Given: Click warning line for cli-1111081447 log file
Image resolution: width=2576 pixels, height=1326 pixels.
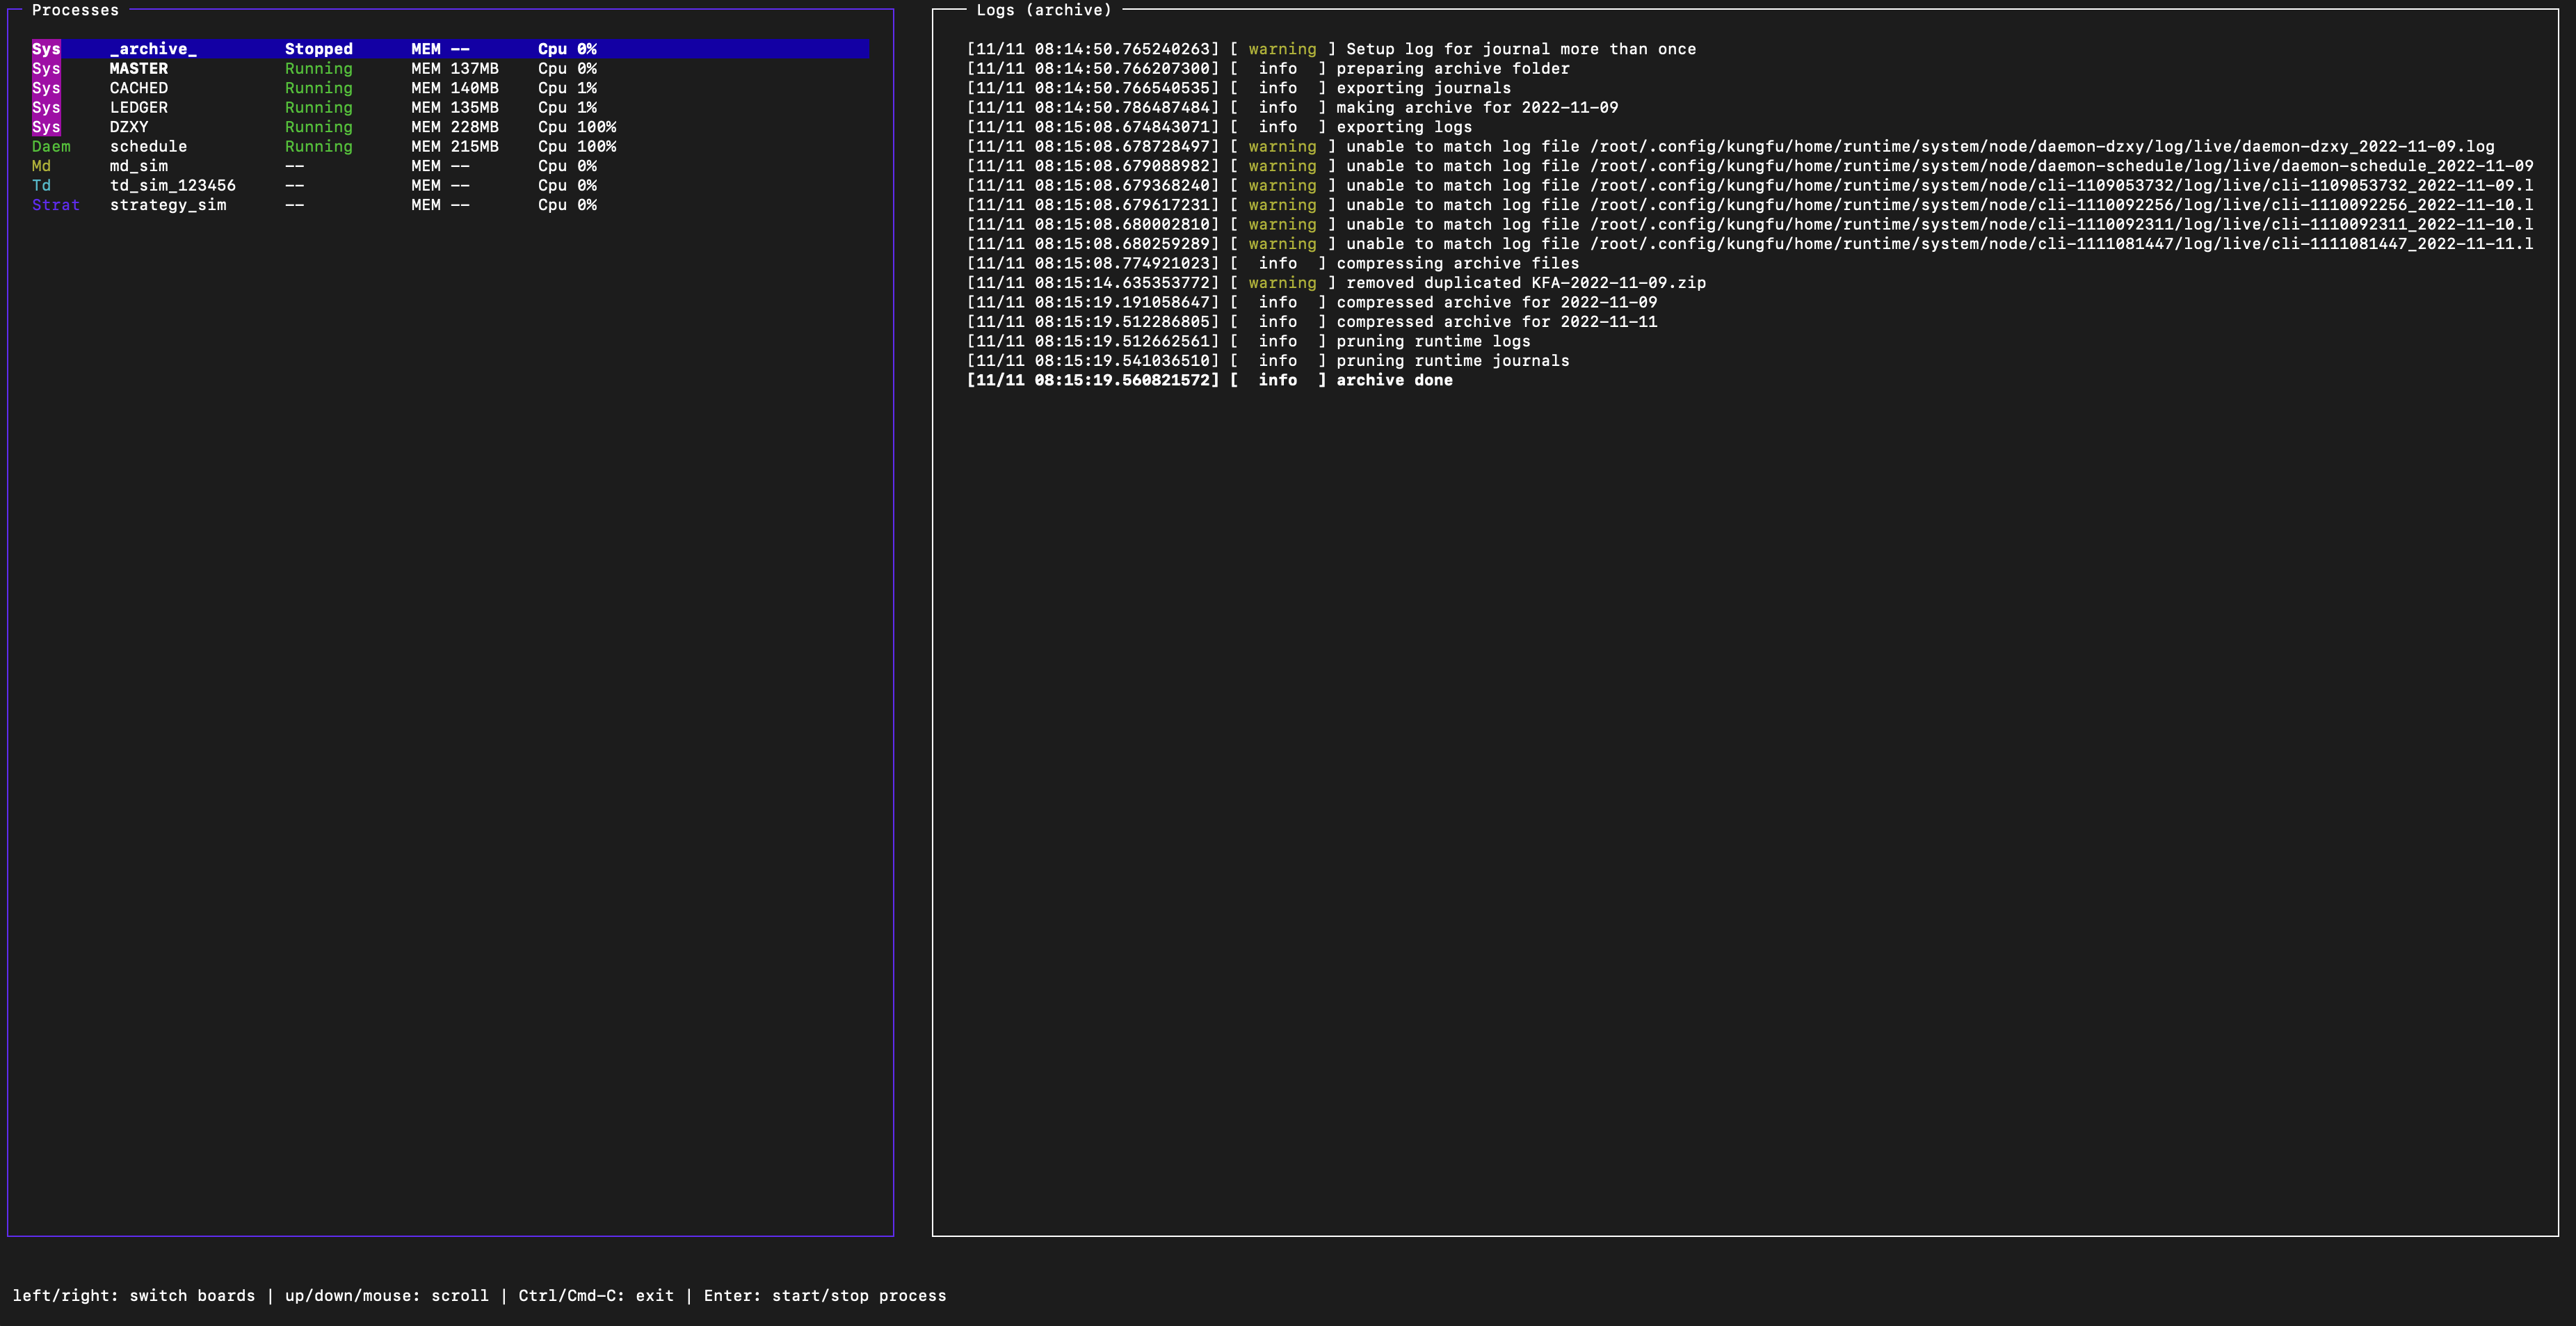Looking at the screenshot, I should tap(1750, 244).
